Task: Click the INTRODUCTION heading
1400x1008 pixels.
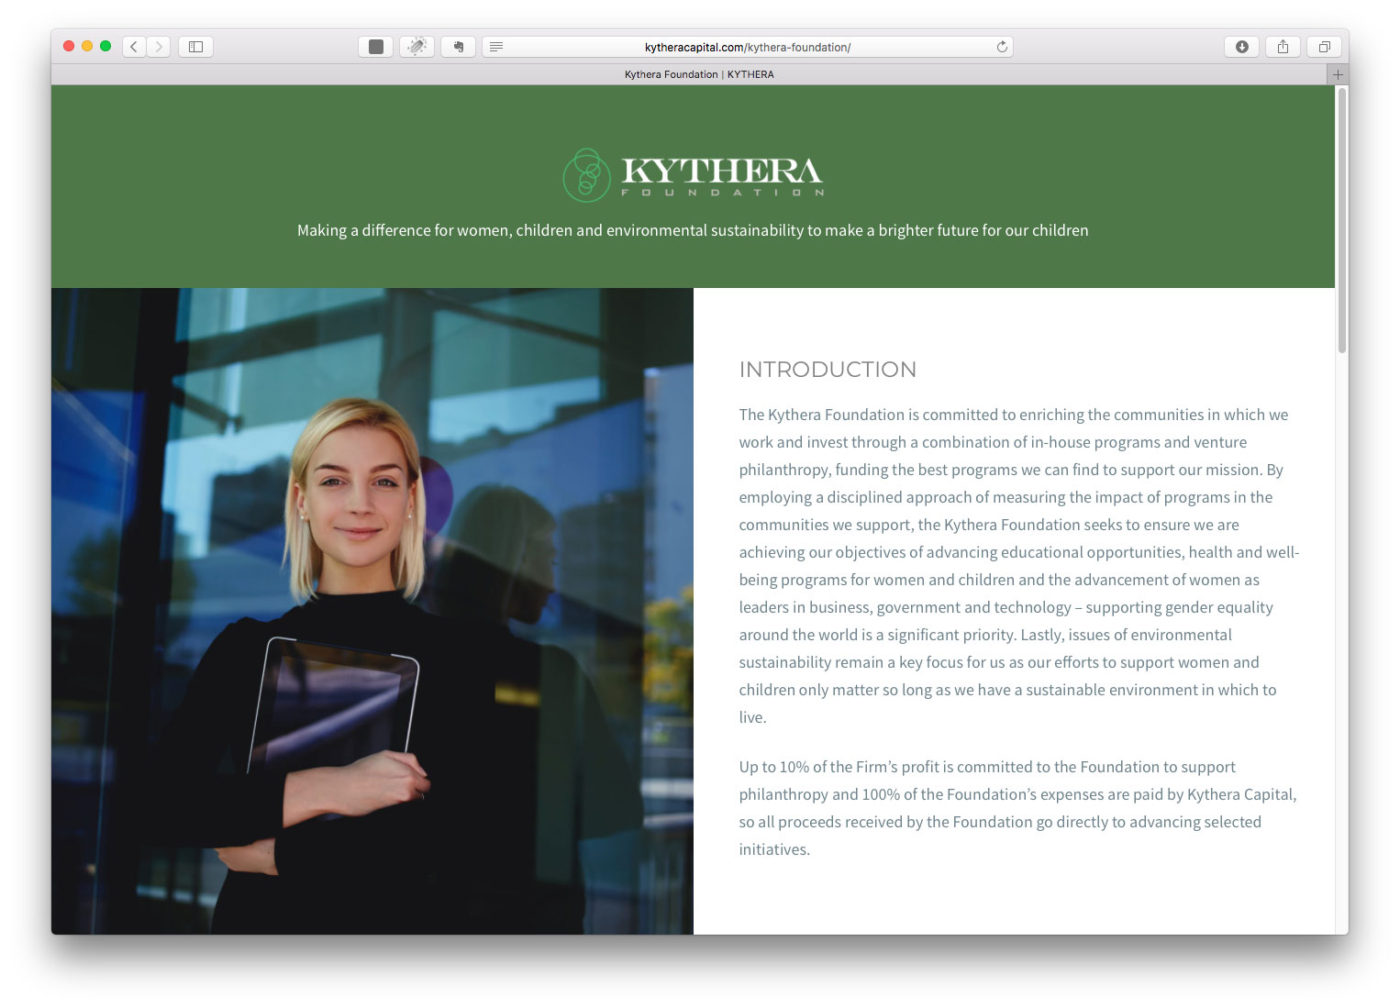Action: pos(827,369)
